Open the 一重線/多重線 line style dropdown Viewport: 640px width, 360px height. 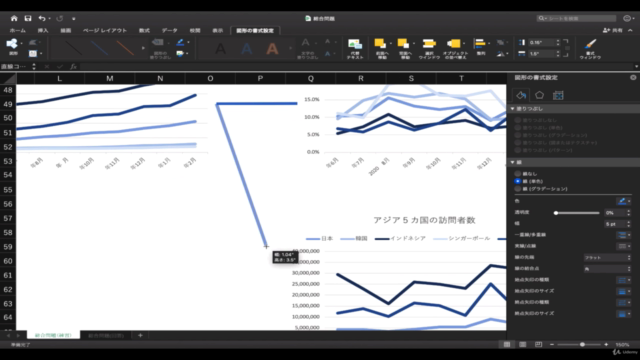[623, 235]
